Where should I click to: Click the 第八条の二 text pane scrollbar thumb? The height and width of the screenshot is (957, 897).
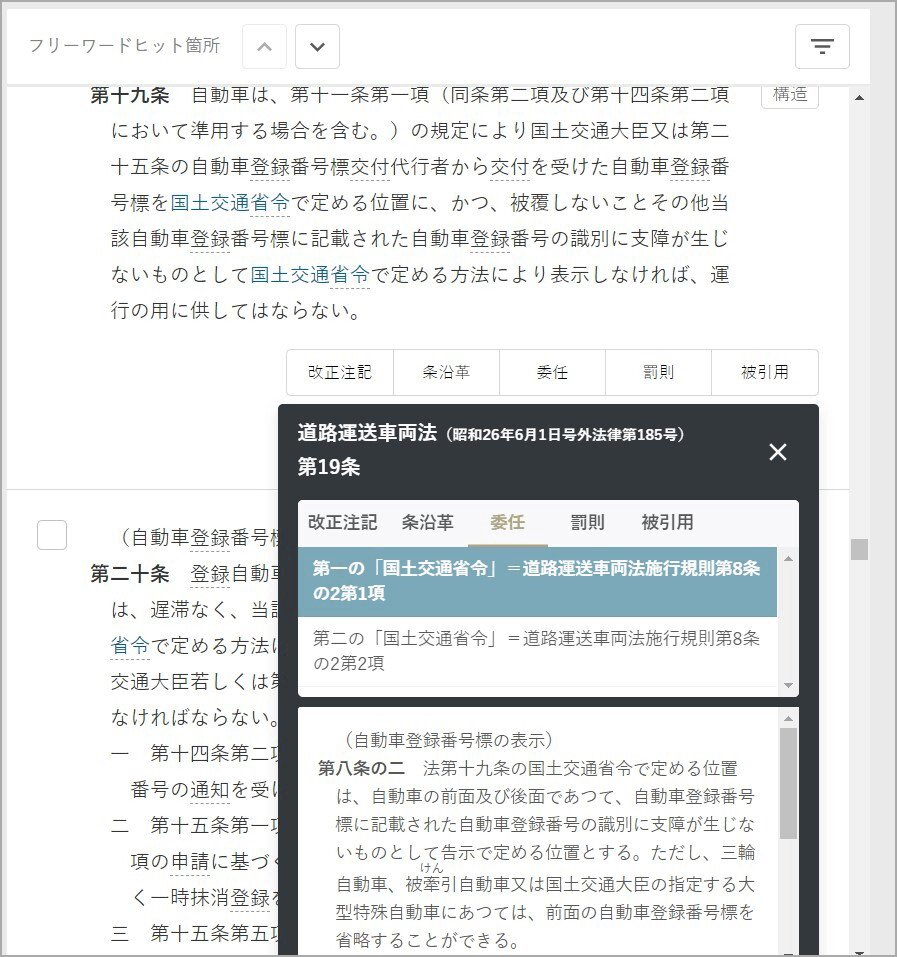point(788,783)
